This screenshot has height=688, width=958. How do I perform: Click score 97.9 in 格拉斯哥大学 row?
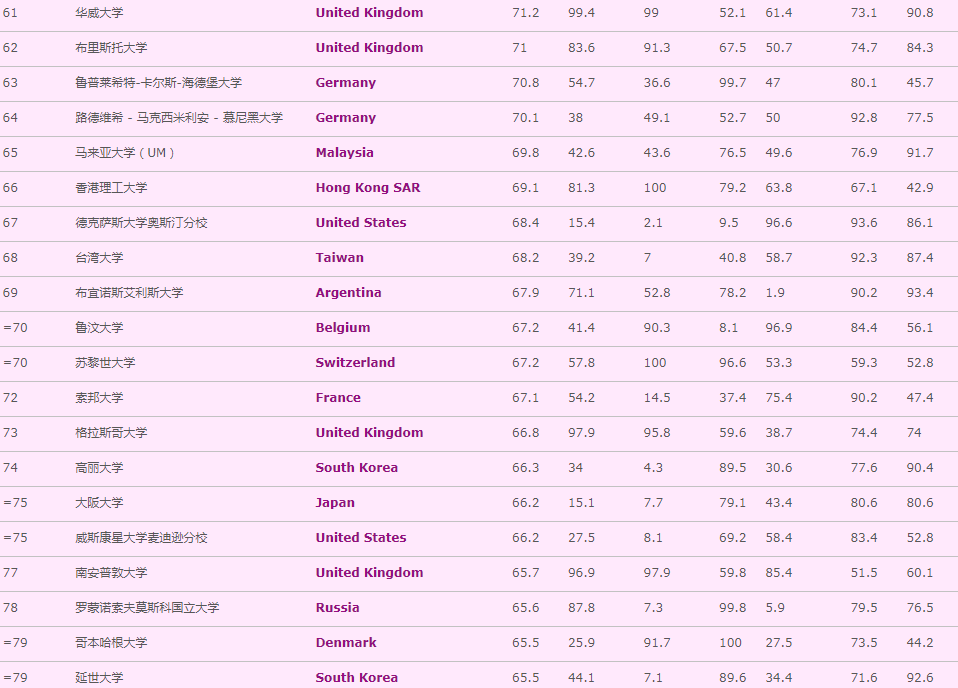click(x=582, y=433)
